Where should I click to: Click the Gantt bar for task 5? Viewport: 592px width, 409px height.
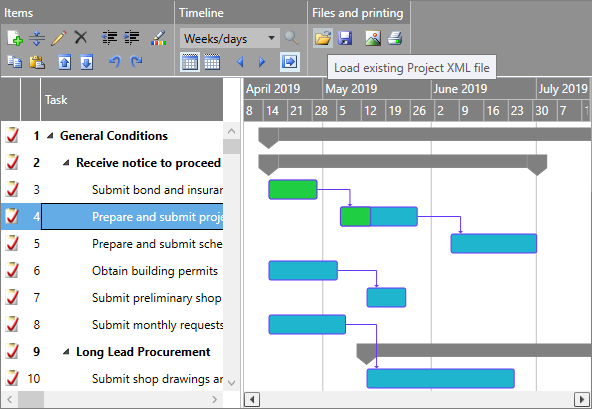click(x=494, y=243)
